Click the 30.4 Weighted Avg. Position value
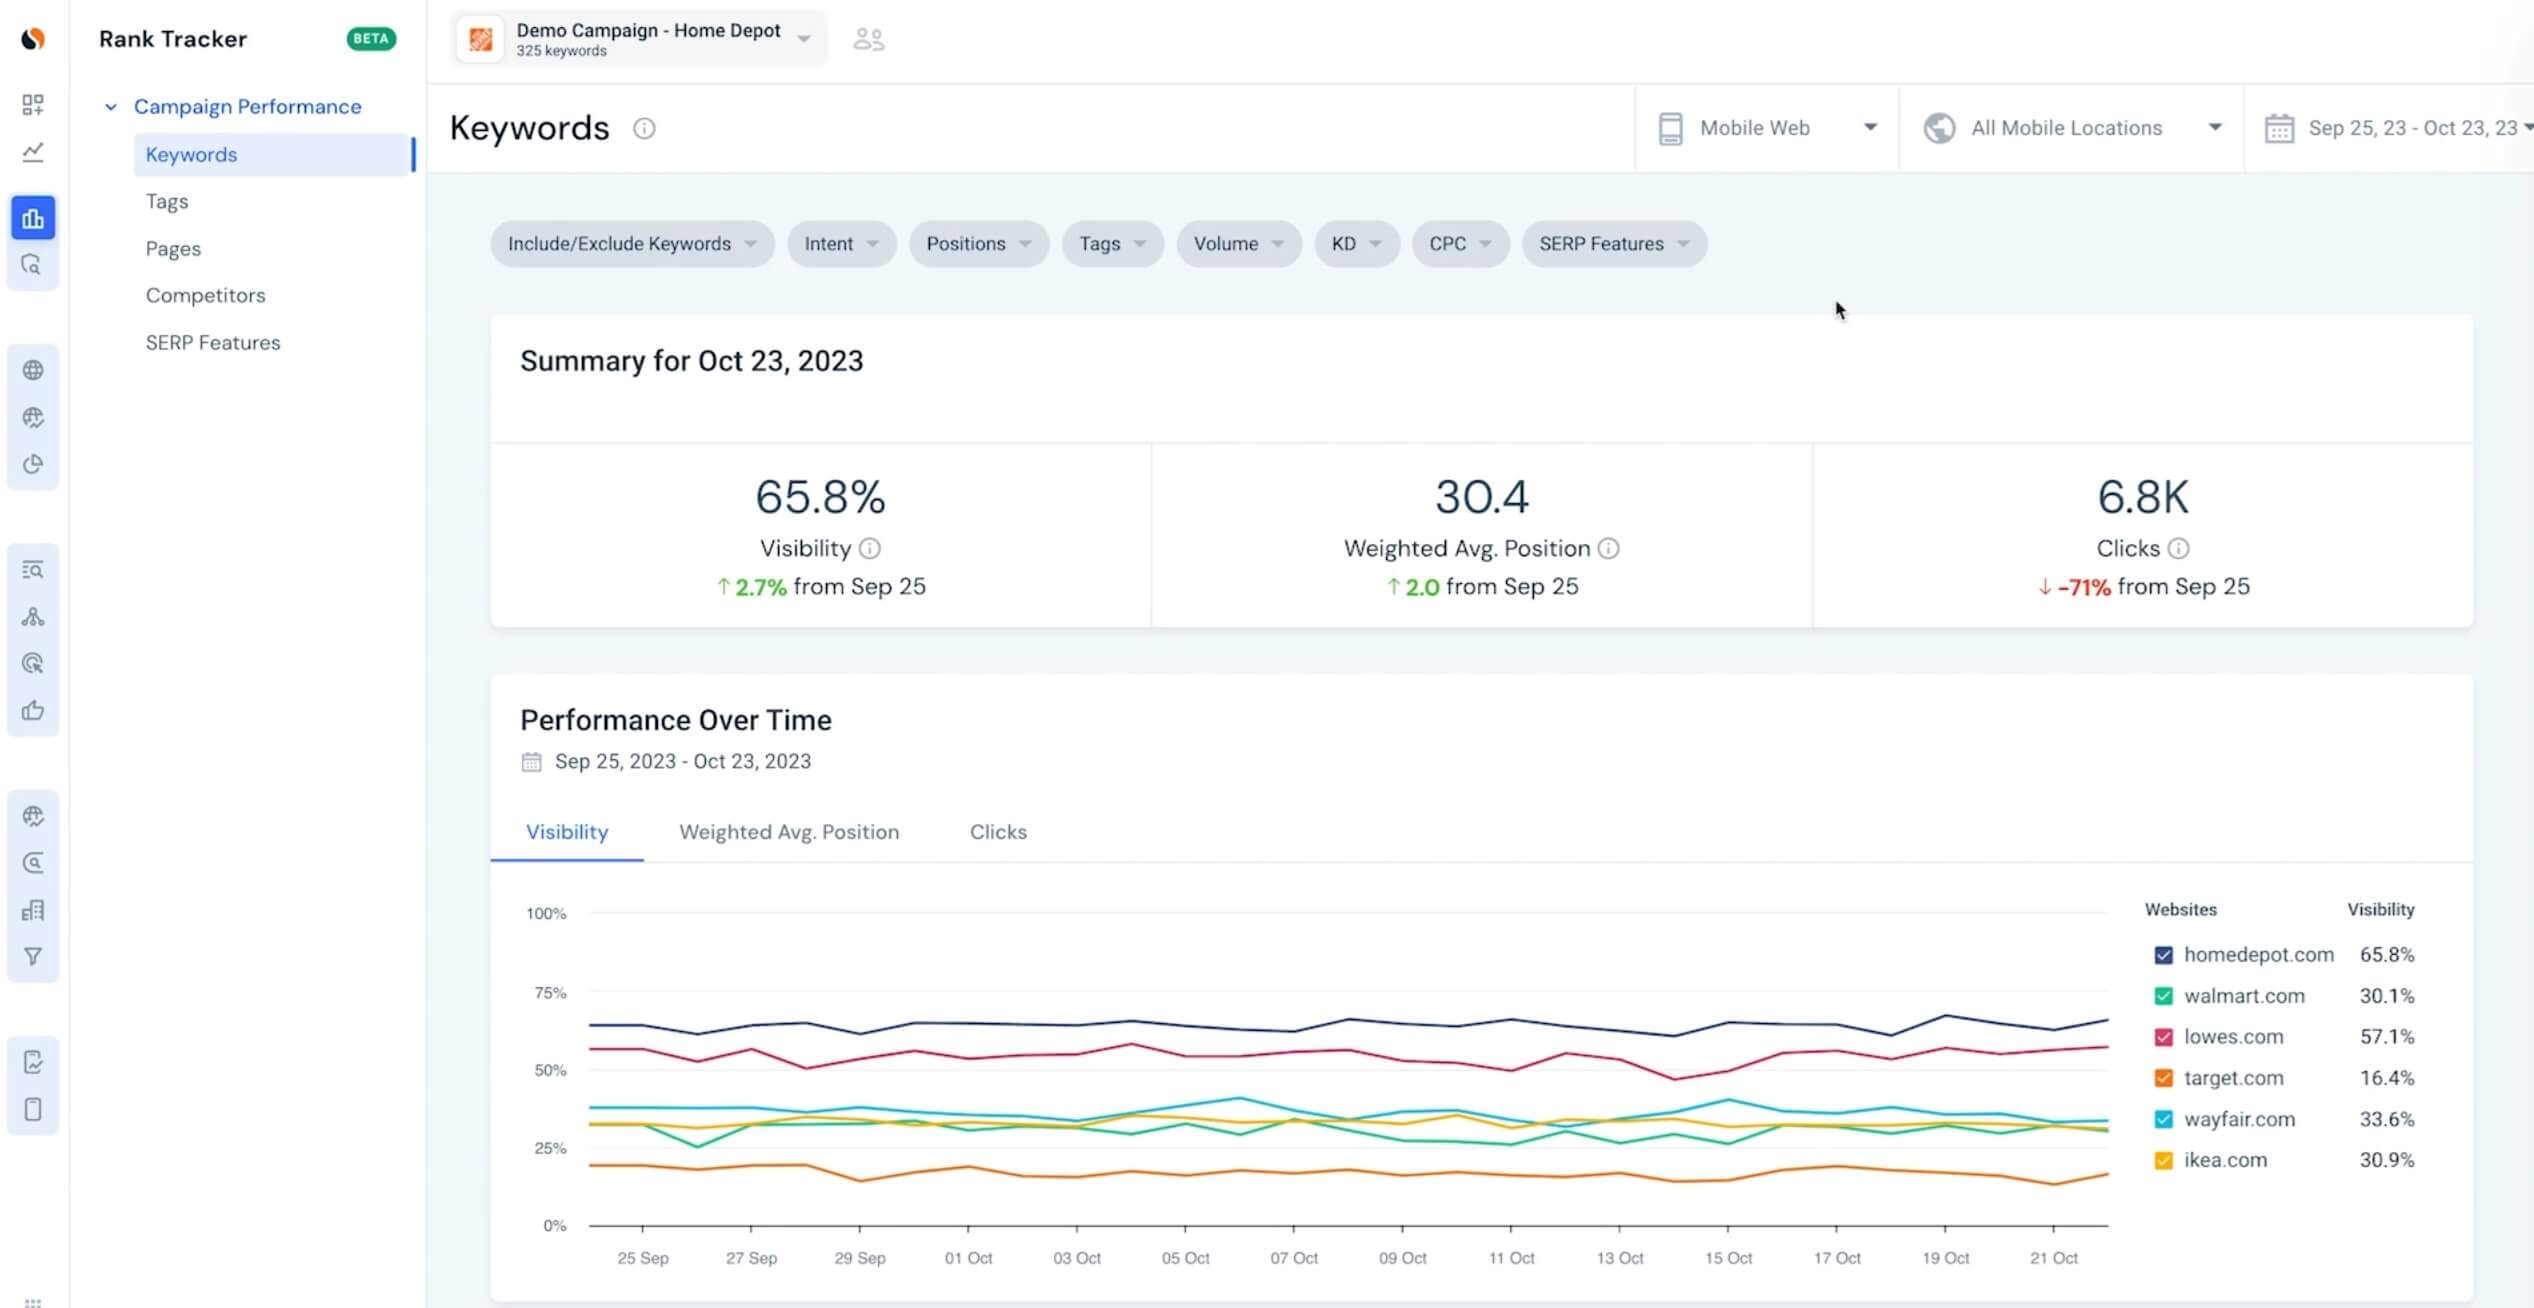Image resolution: width=2534 pixels, height=1308 pixels. (x=1482, y=497)
